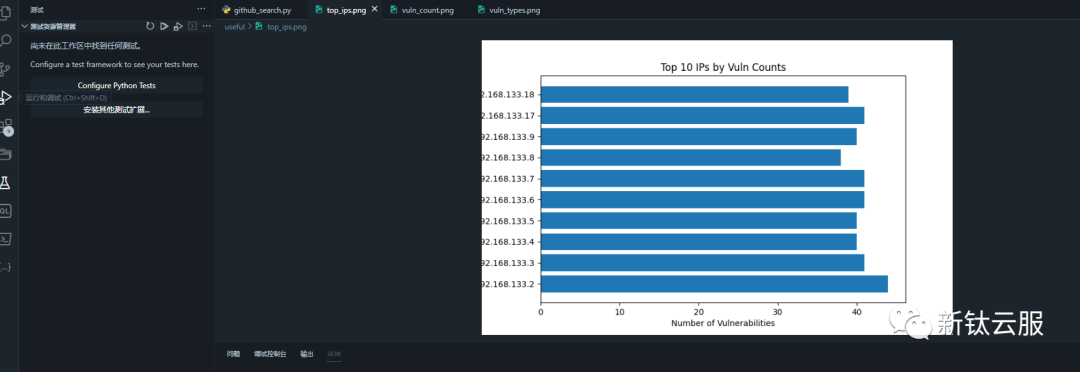Click the 安装其他测试扩展 button

116,110
